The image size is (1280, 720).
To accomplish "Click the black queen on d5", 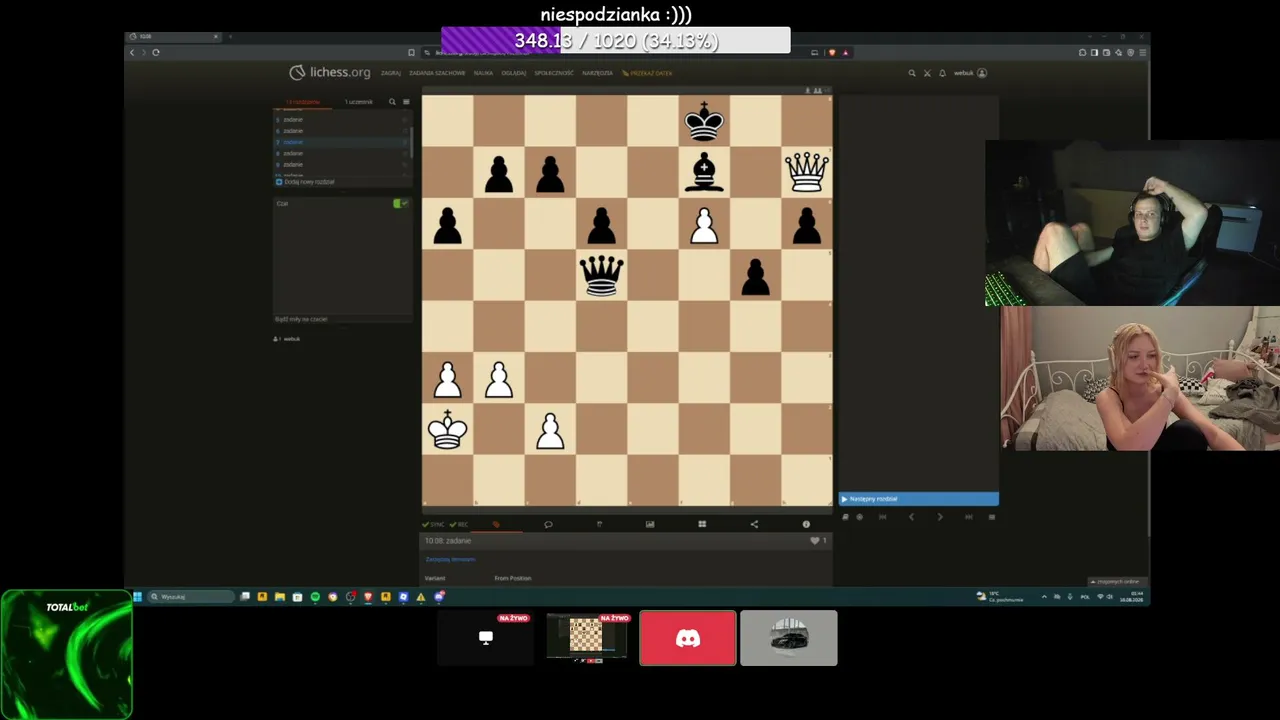I will tap(601, 274).
